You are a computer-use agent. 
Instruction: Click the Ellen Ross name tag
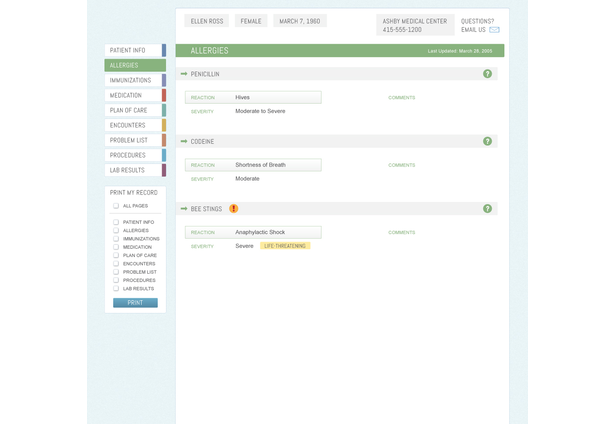coord(207,21)
